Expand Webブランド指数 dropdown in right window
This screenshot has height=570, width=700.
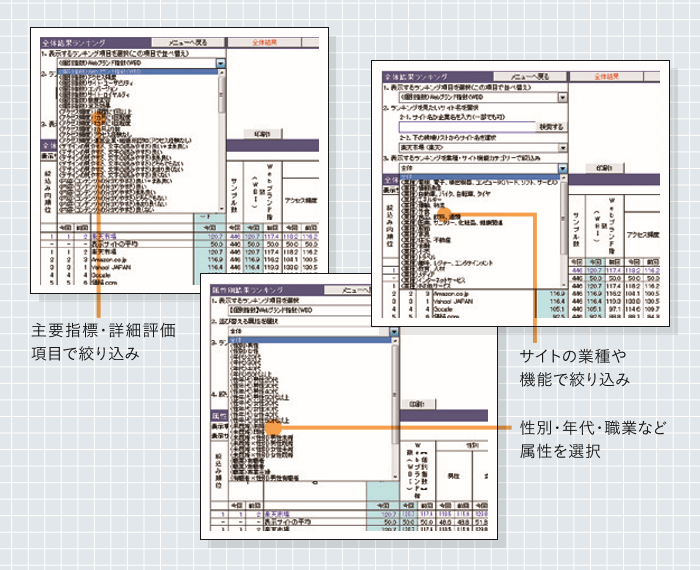pyautogui.click(x=562, y=97)
